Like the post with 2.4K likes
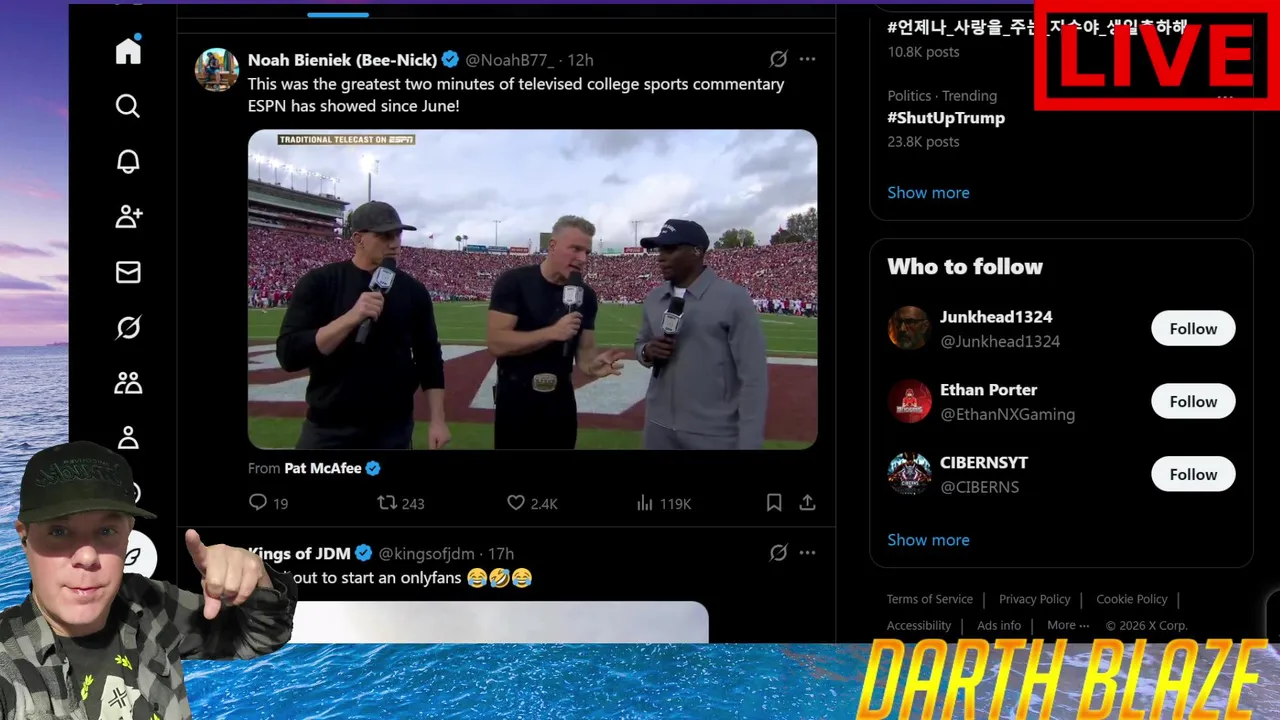1280x720 pixels. [x=516, y=503]
